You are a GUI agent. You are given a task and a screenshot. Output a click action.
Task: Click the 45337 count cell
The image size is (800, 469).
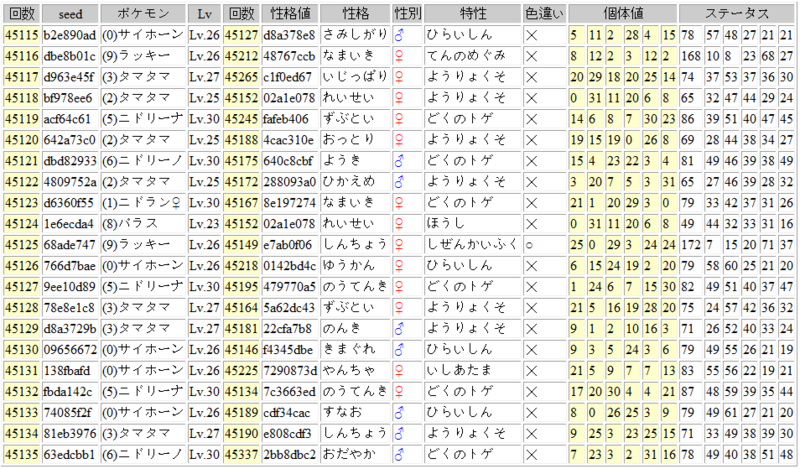click(x=241, y=454)
